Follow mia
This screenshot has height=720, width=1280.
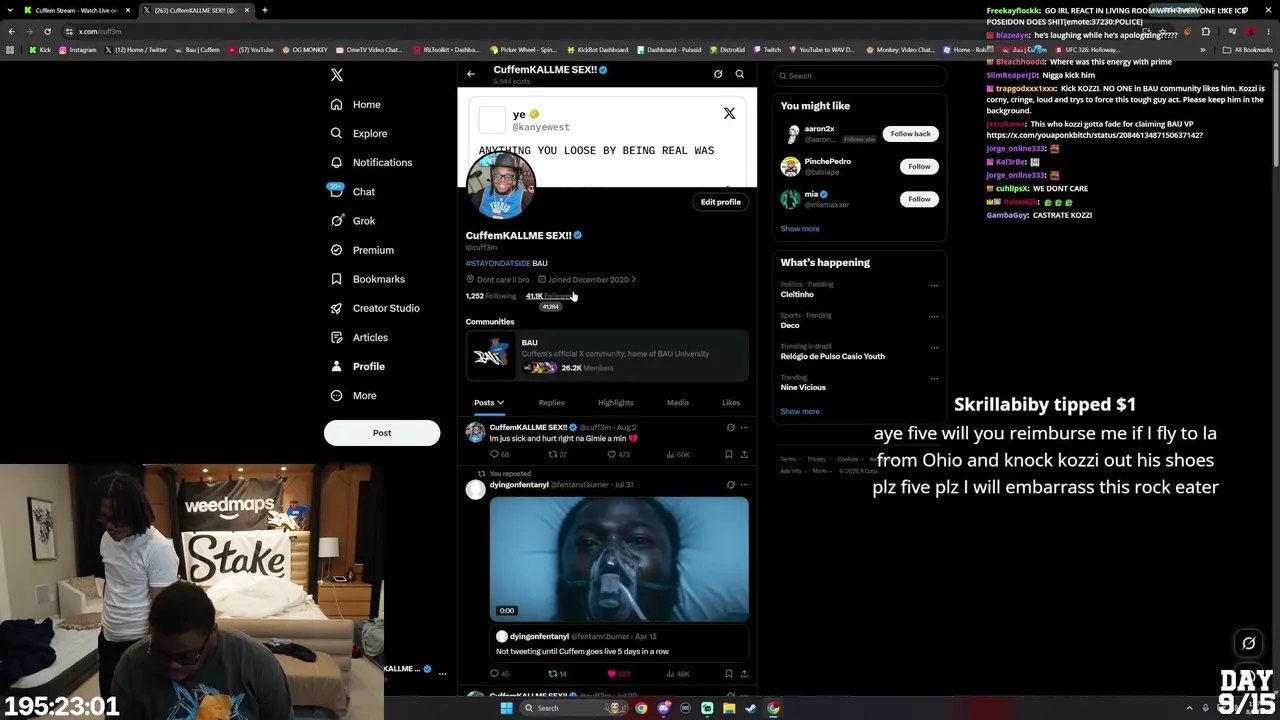pyautogui.click(x=919, y=199)
